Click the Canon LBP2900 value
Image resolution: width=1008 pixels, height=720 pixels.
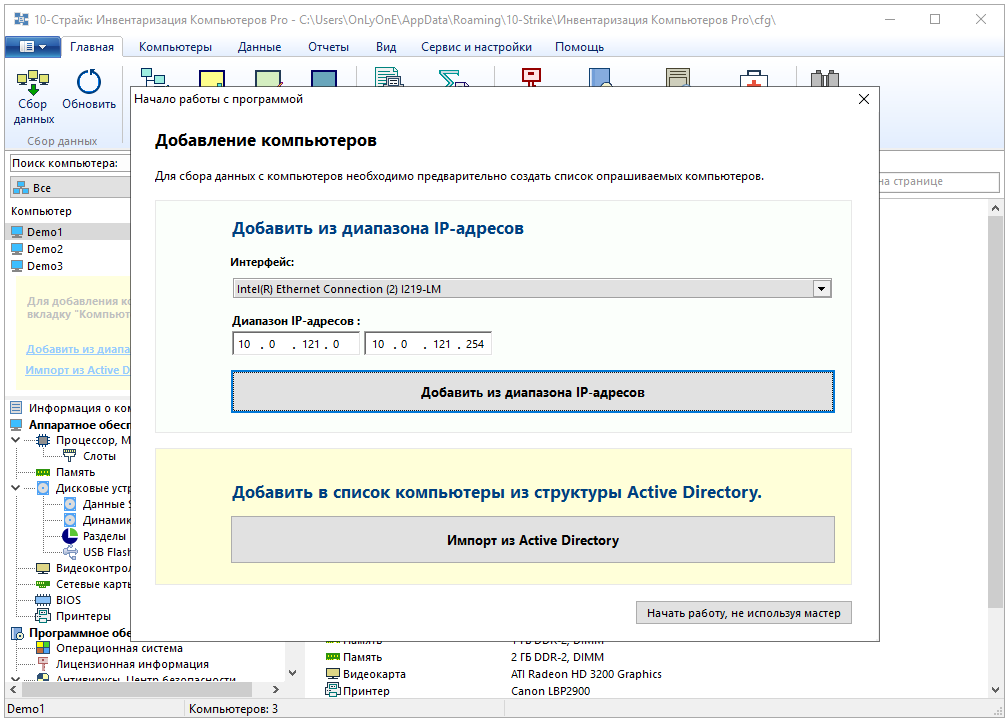tap(550, 691)
